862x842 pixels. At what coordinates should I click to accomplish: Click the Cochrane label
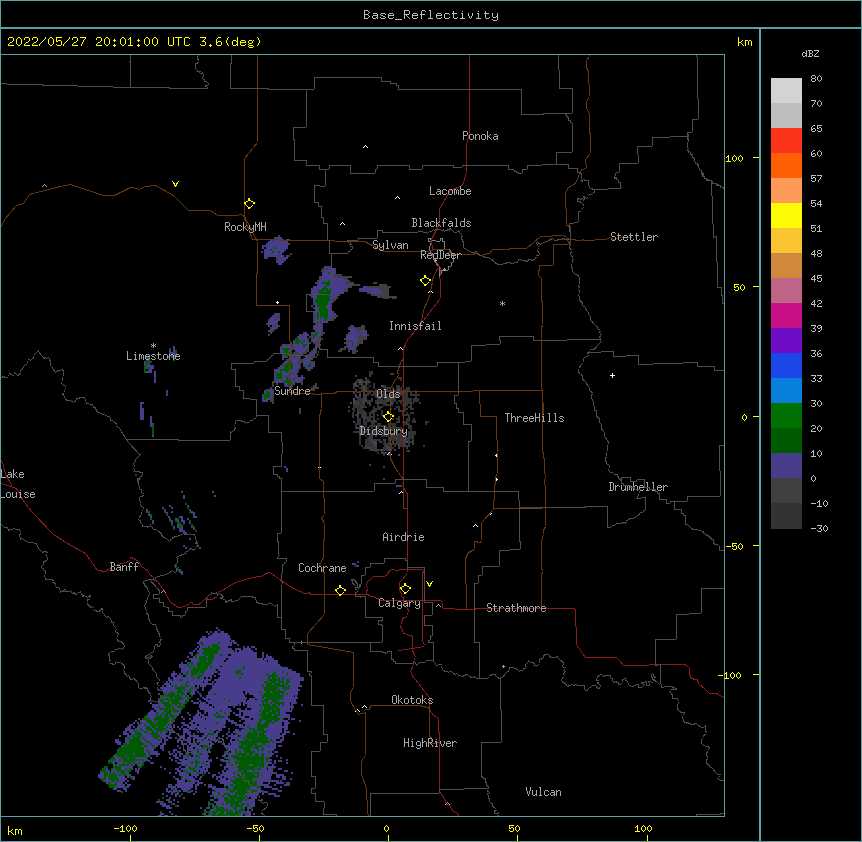tap(322, 568)
